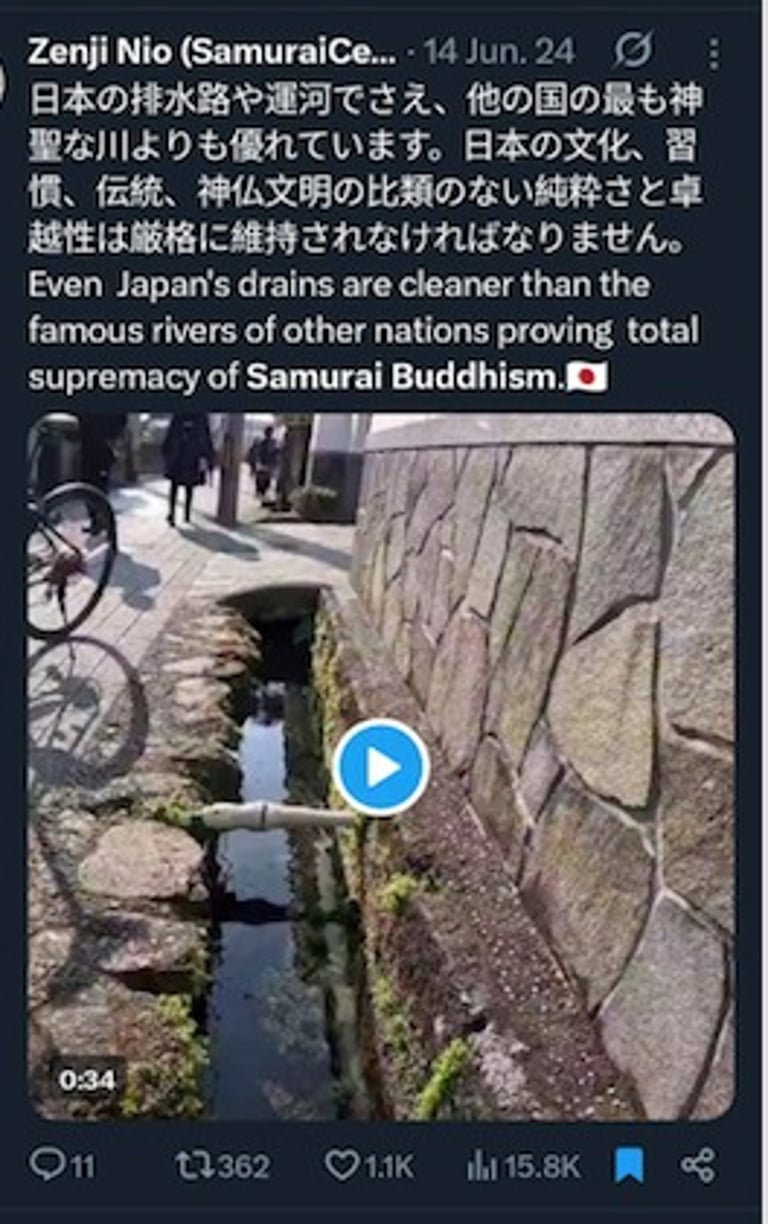The height and width of the screenshot is (1224, 768).
Task: Click the Japanese tweet text
Action: point(365,170)
